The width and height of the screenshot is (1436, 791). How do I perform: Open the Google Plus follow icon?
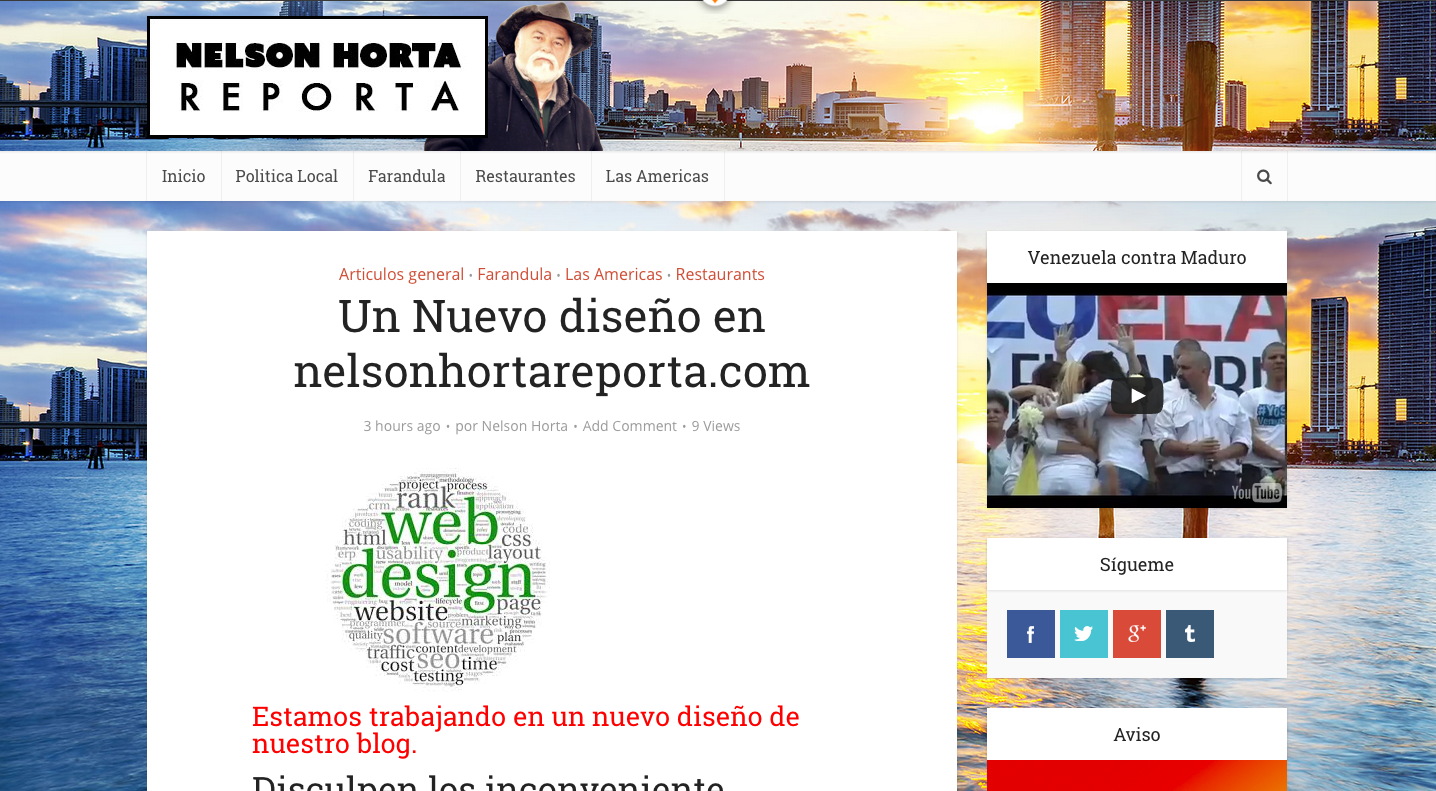(1137, 634)
